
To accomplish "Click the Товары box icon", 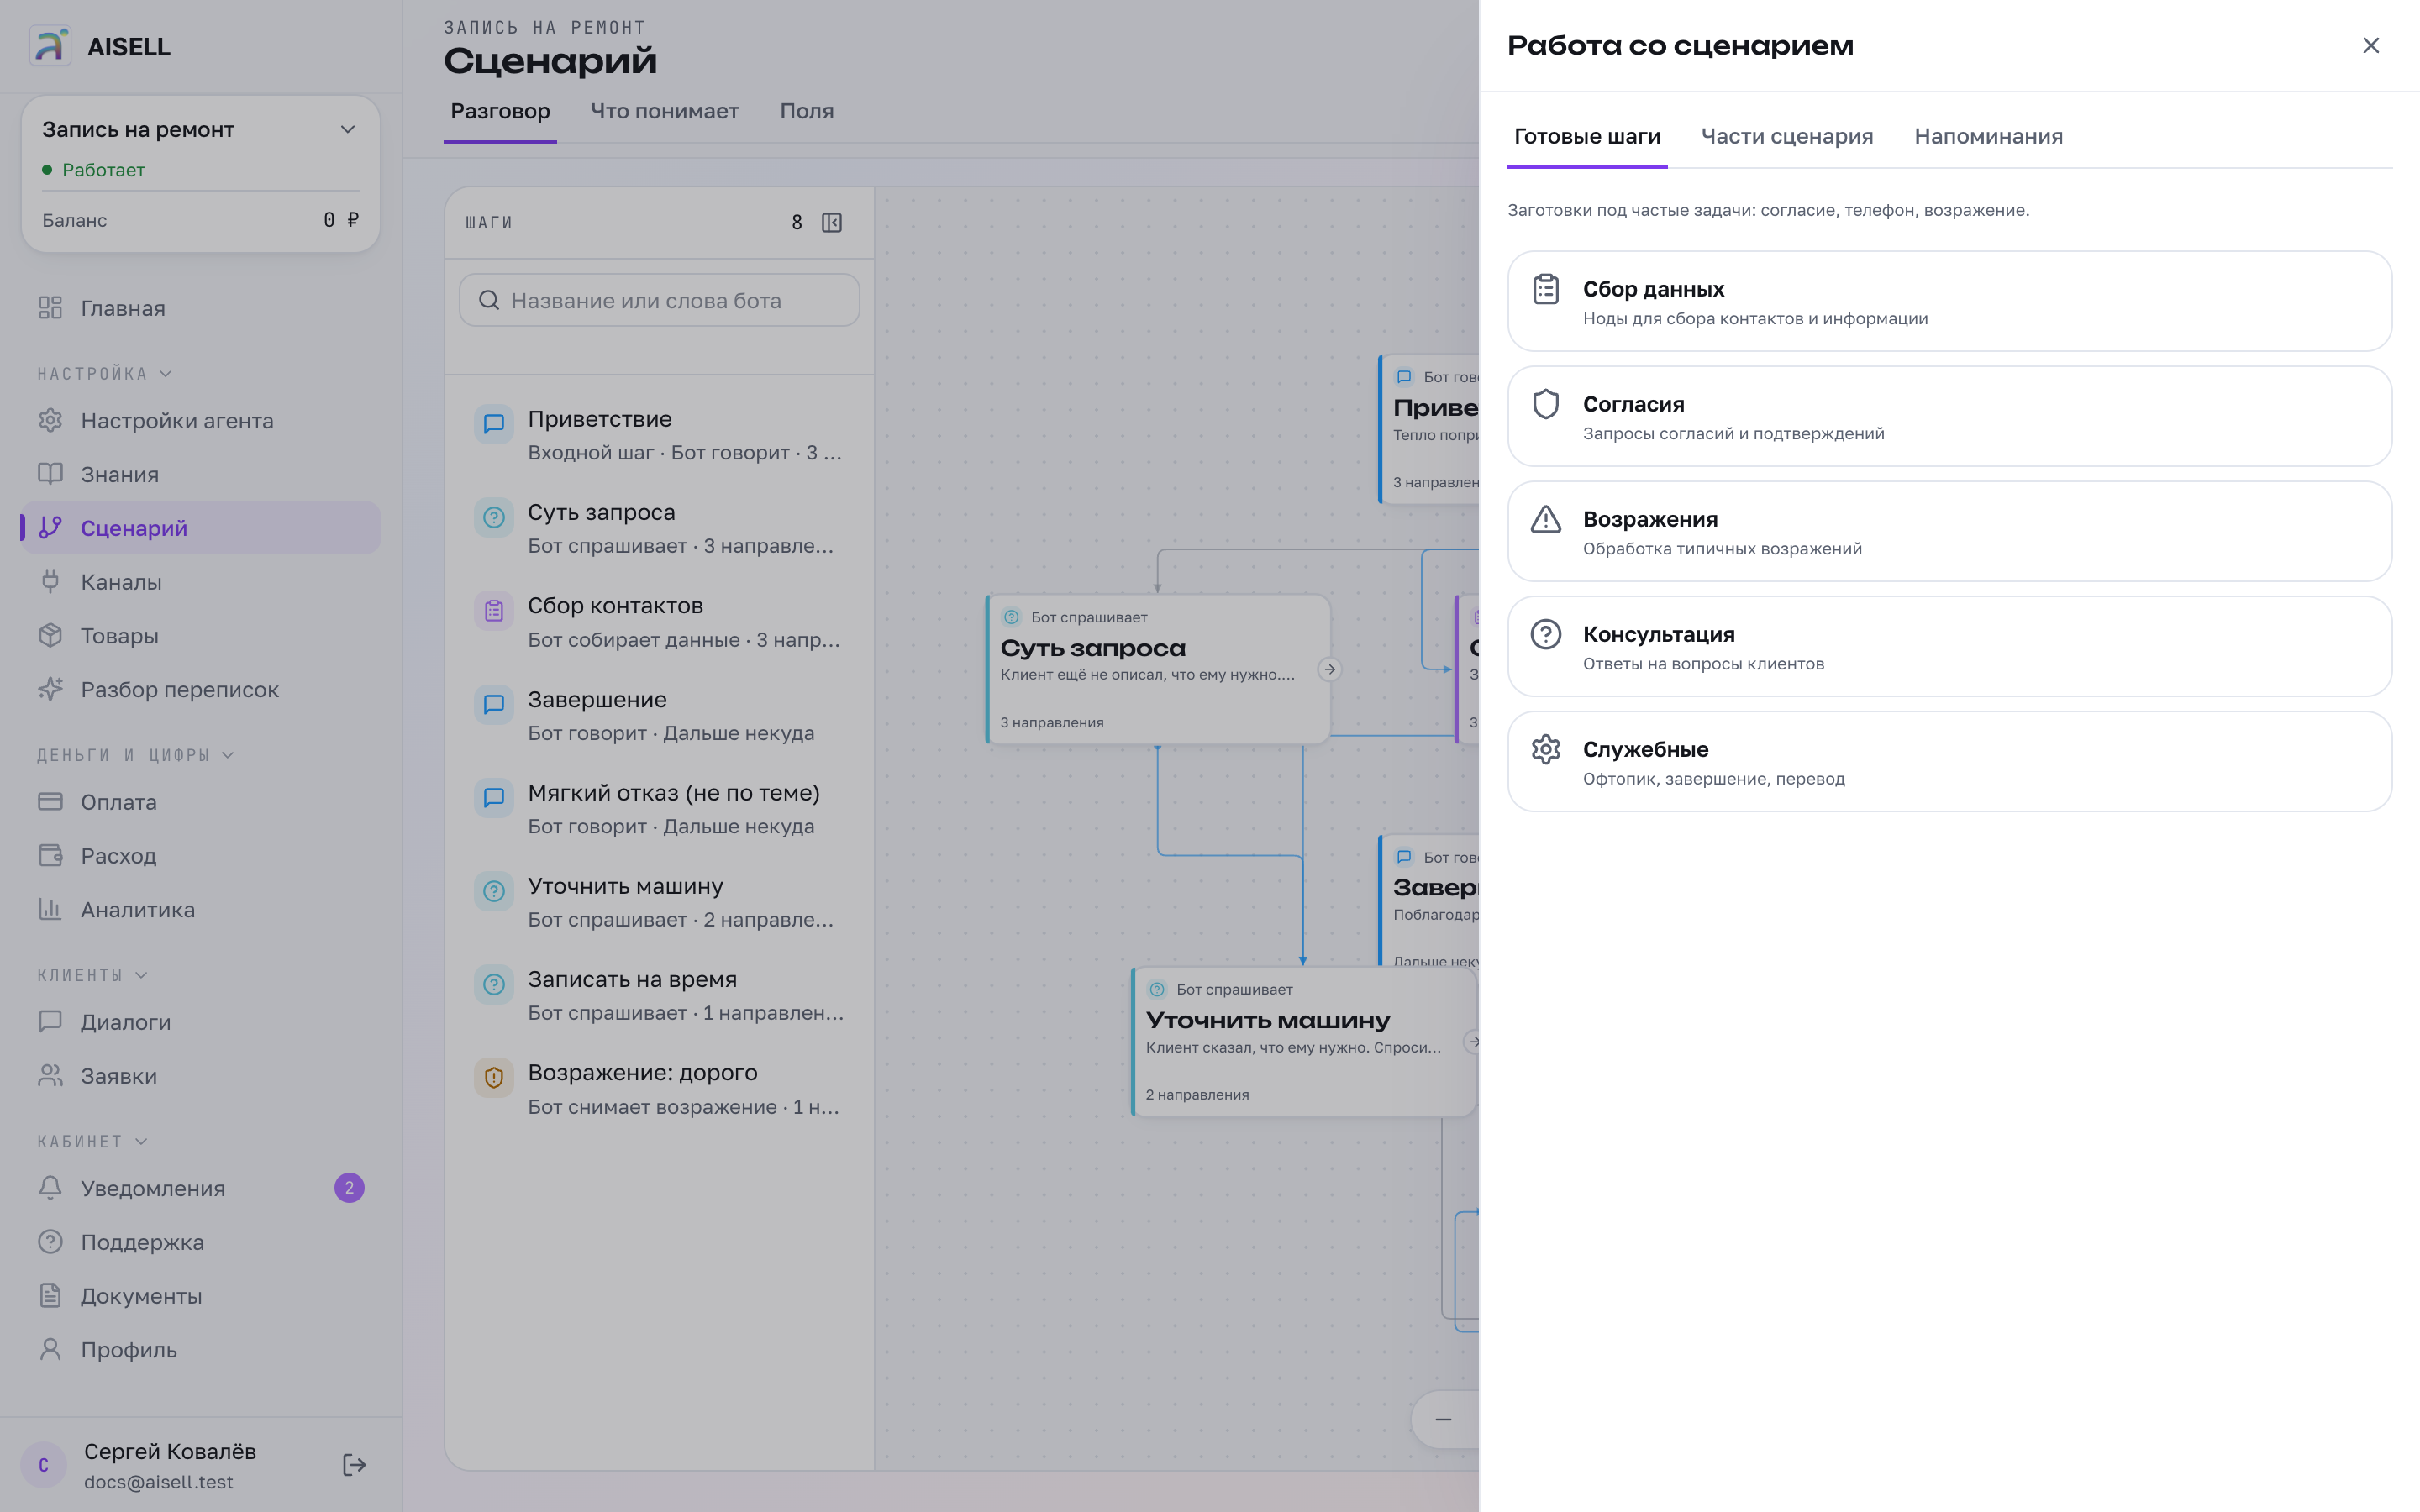I will (x=50, y=636).
